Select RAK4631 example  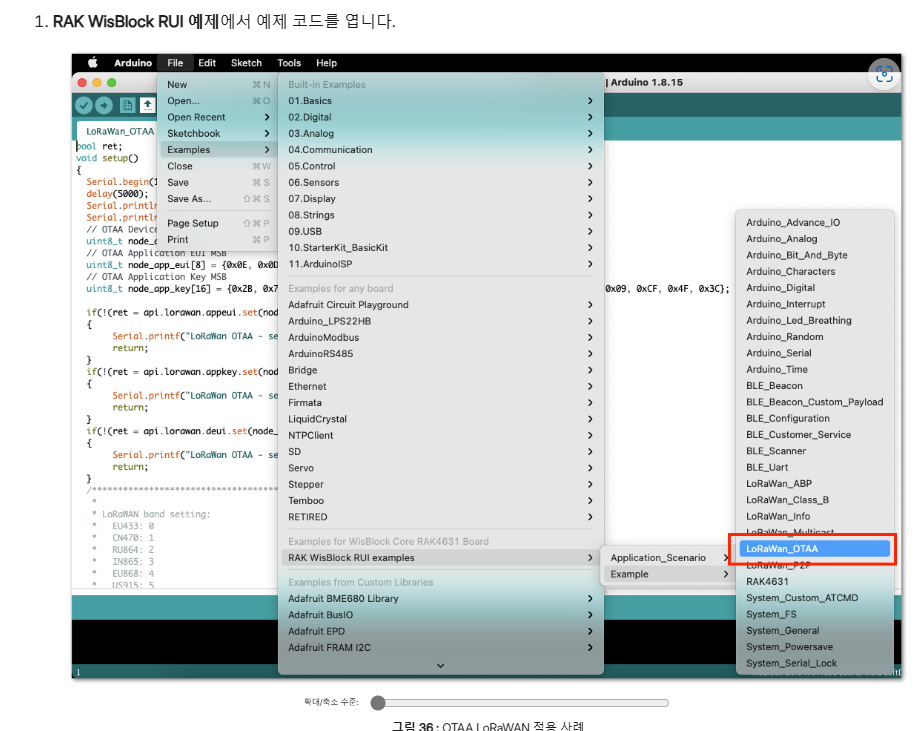[x=815, y=582]
